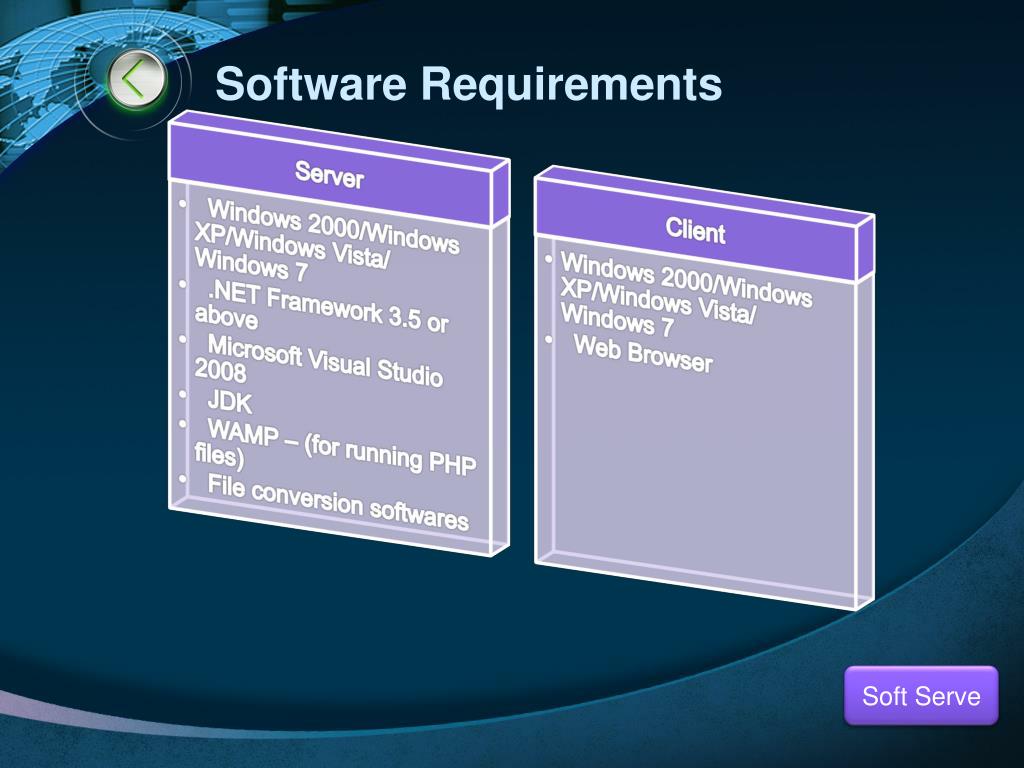Open the Soft Serve button
Viewport: 1024px width, 768px height.
pos(921,696)
